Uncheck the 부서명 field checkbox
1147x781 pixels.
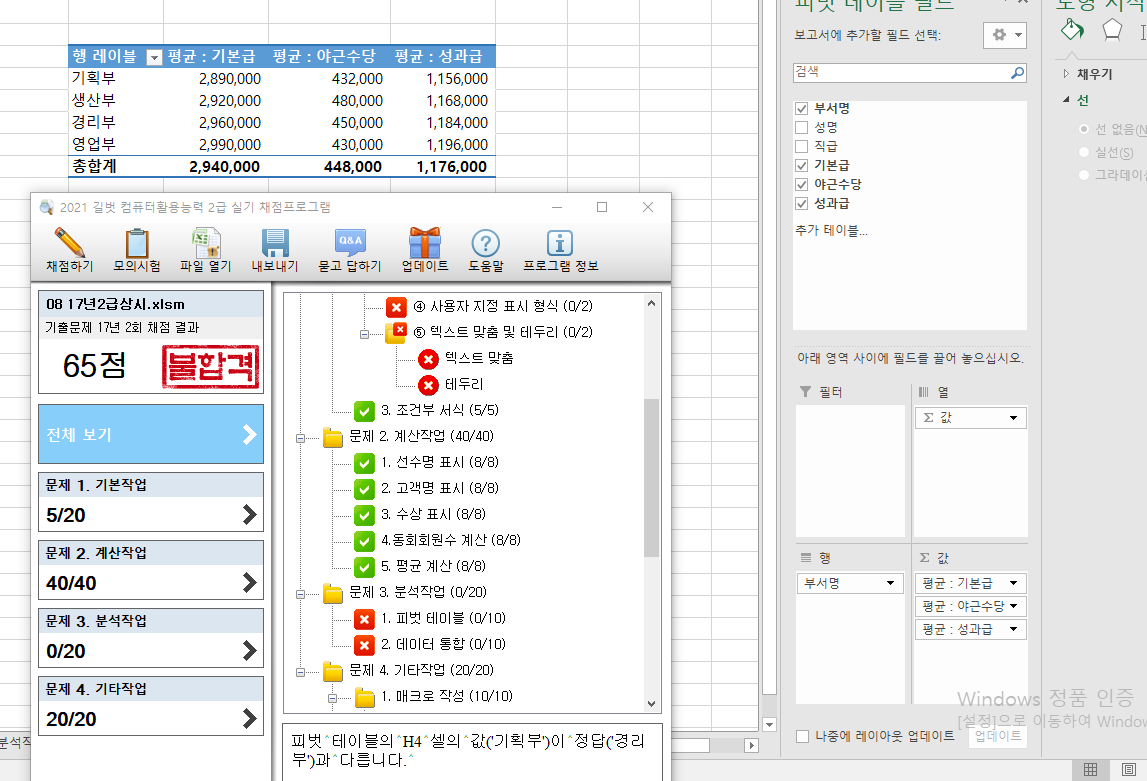[x=801, y=108]
